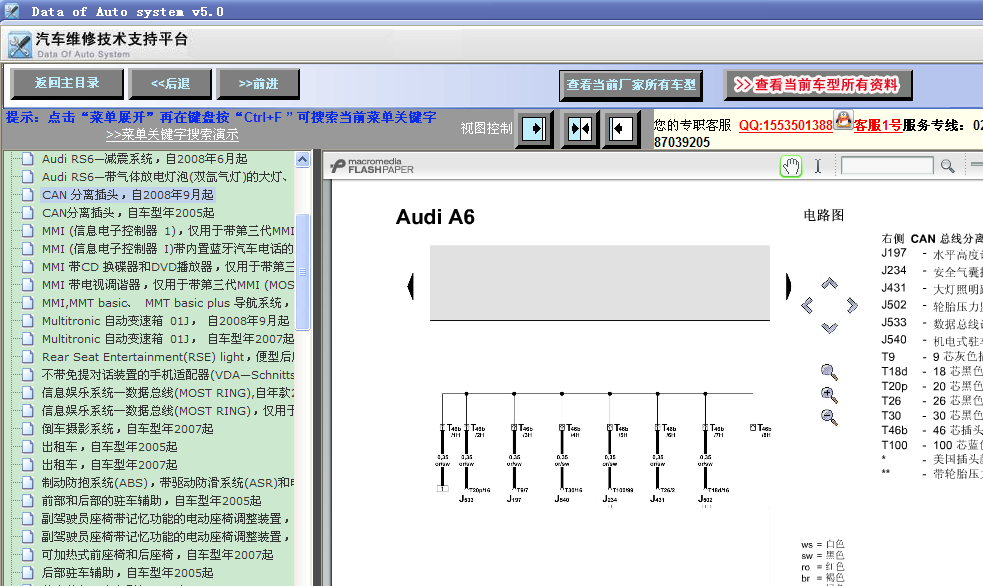
Task: Open 制动防抱系统(ABS) entry
Action: click(x=167, y=483)
